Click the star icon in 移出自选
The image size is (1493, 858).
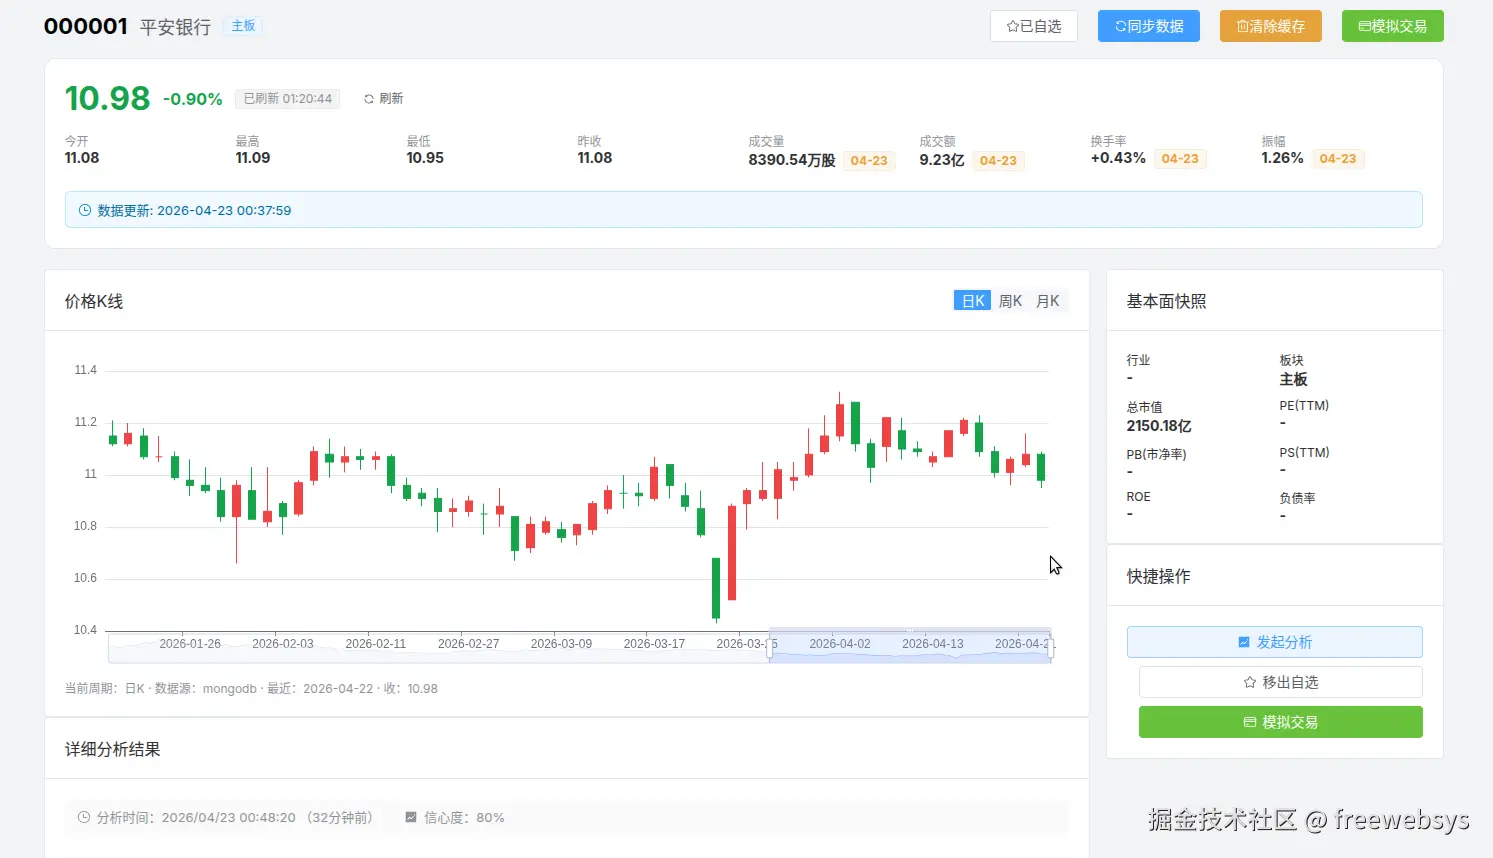(x=1248, y=681)
